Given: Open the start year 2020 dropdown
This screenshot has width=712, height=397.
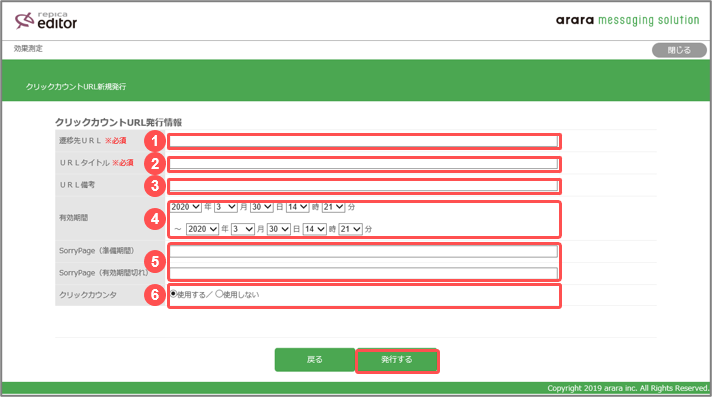Looking at the screenshot, I should click(186, 207).
